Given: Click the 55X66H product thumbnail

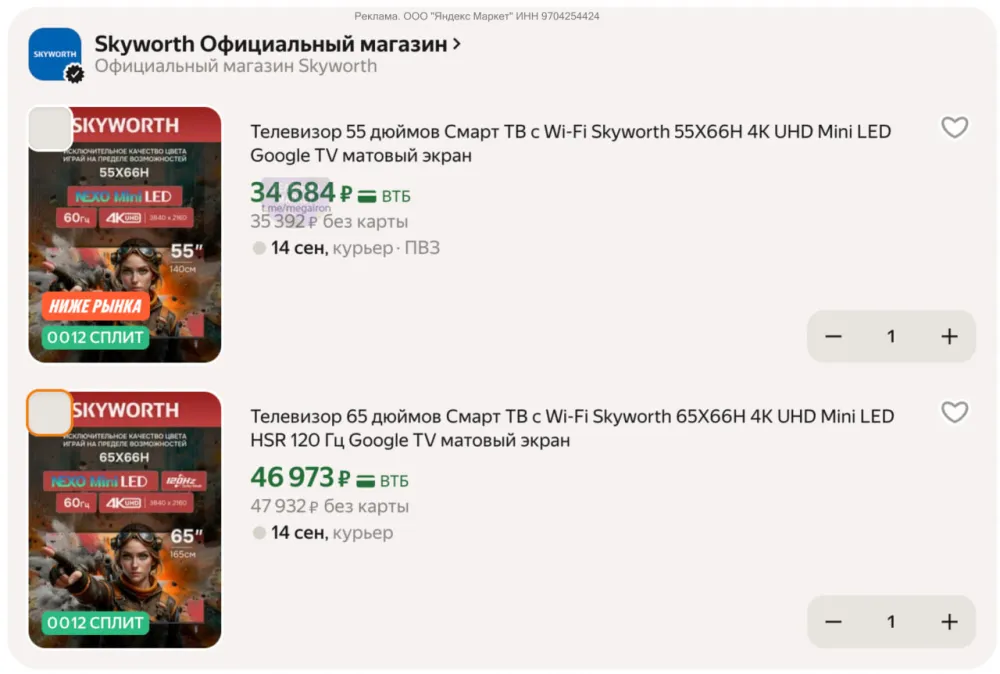Looking at the screenshot, I should pos(125,235).
